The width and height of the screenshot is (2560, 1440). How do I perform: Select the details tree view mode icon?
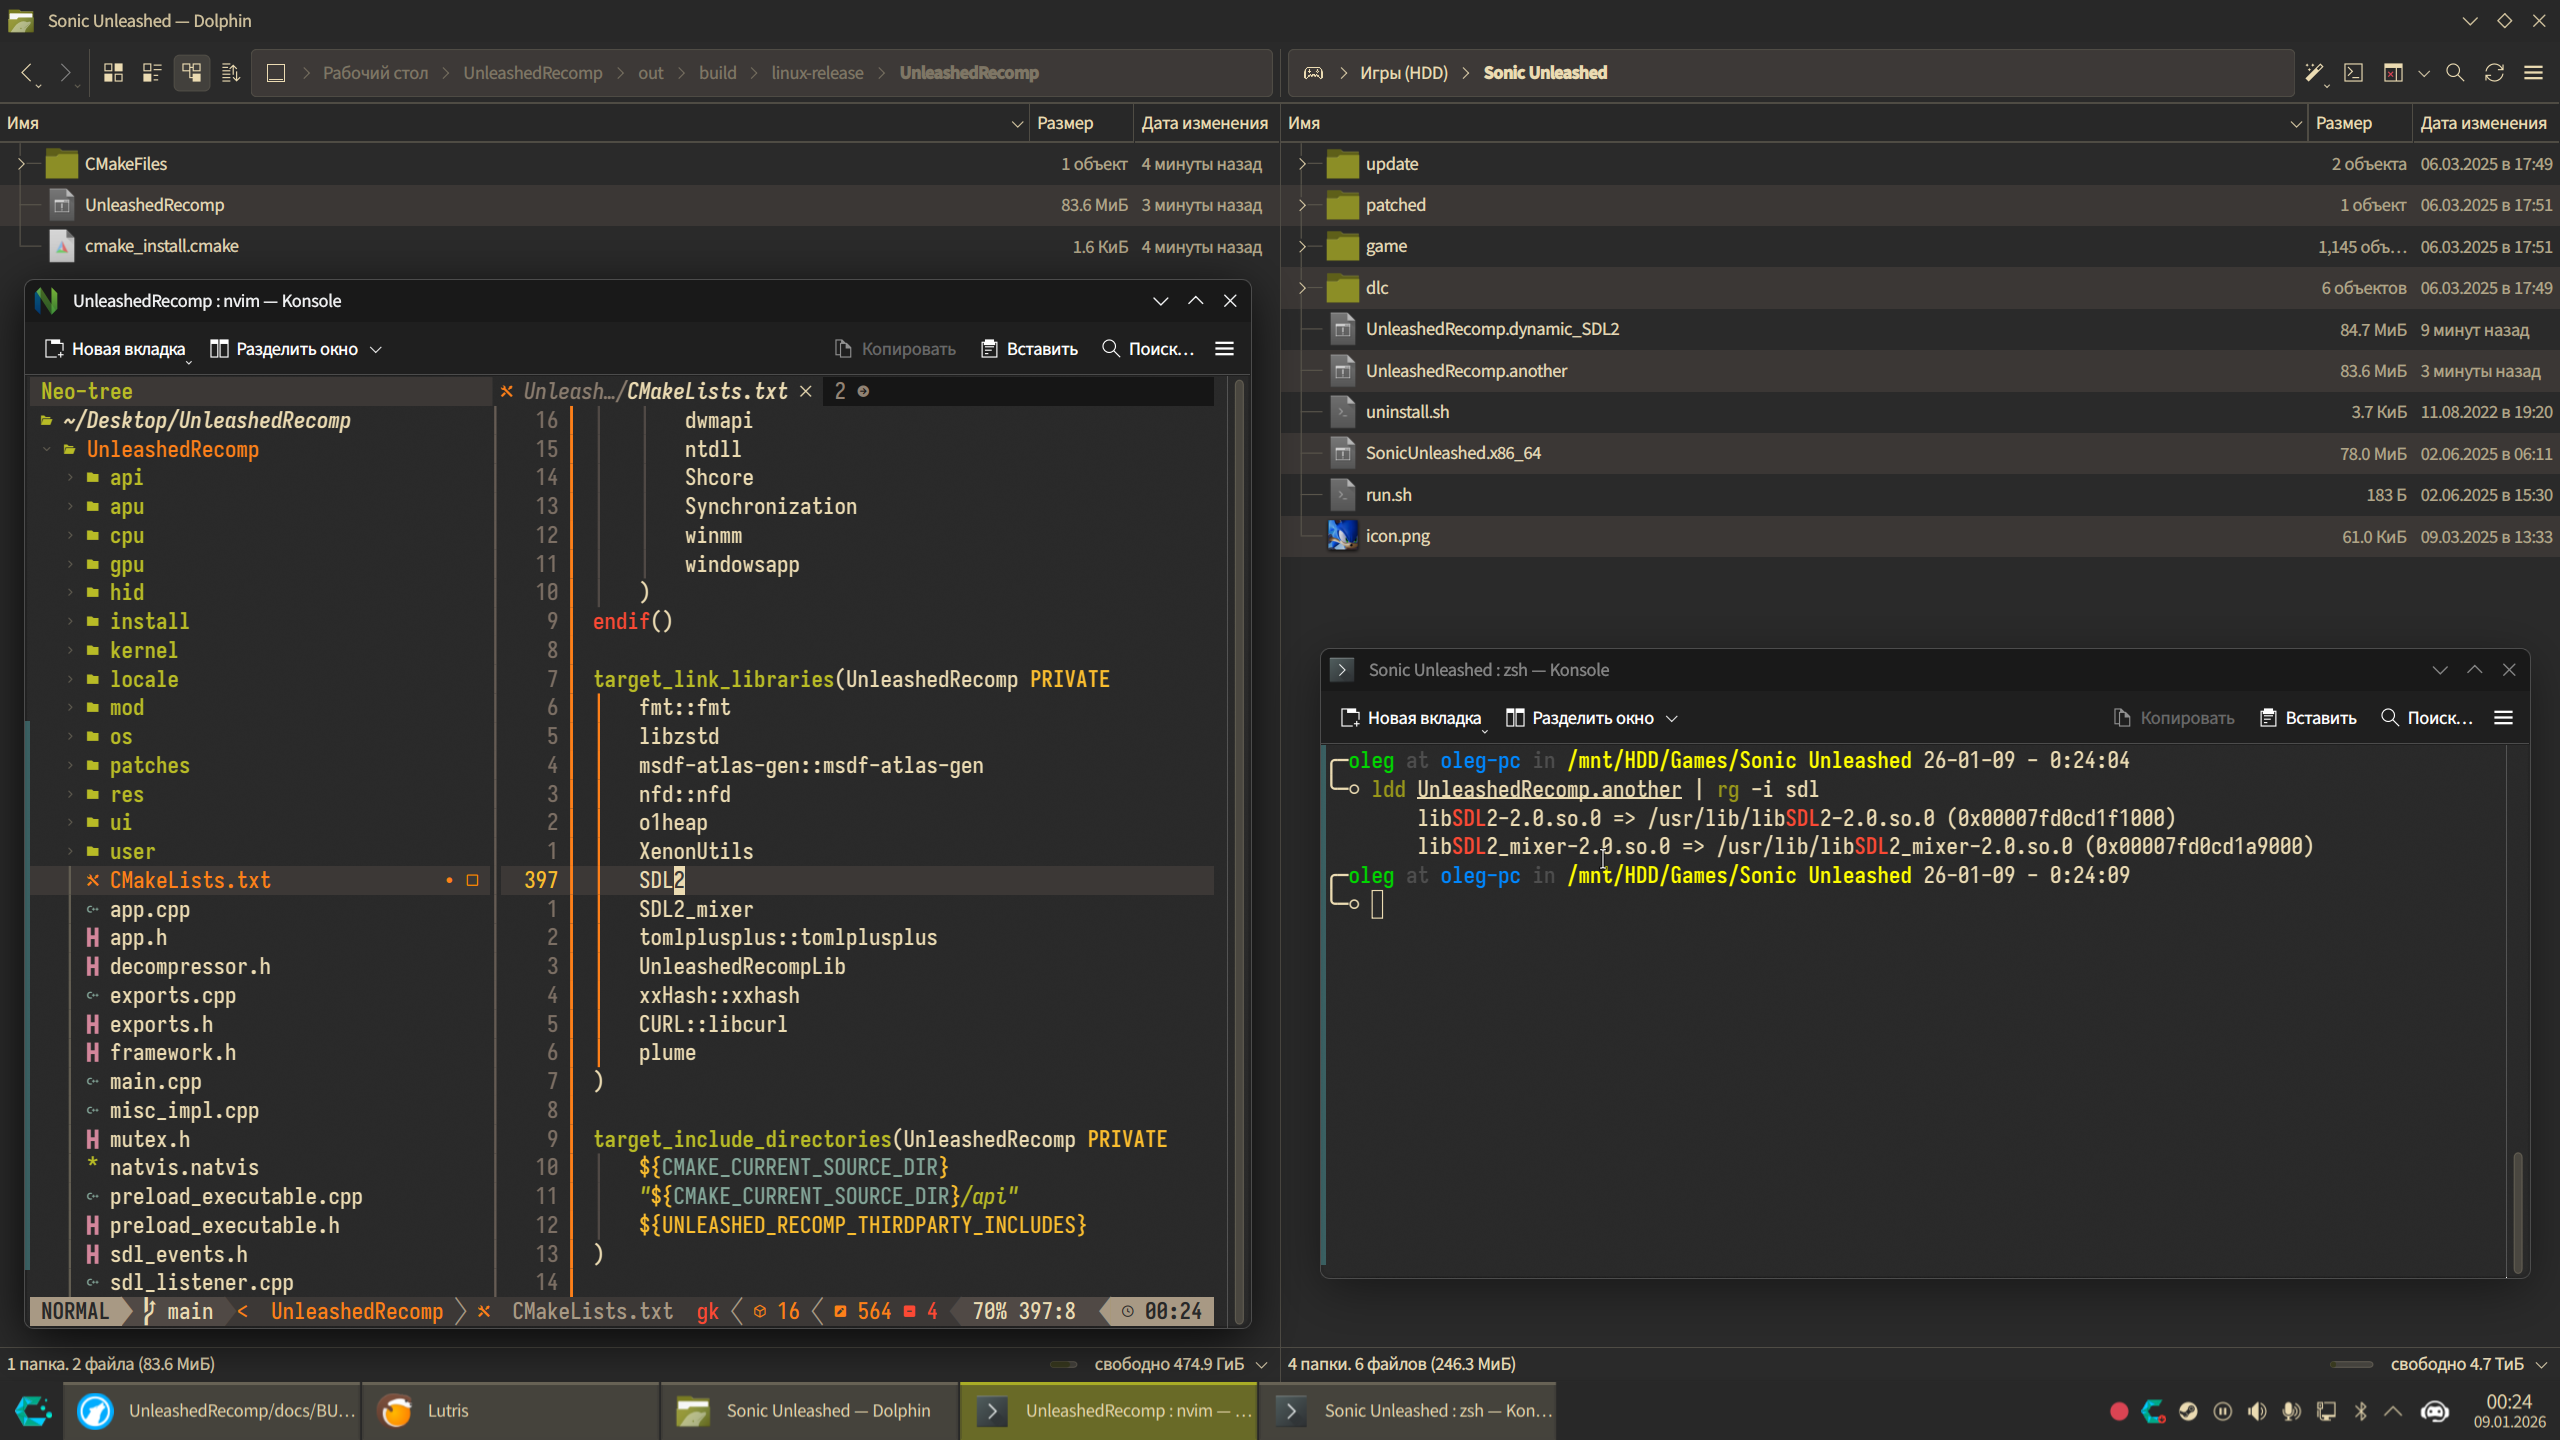(x=191, y=73)
